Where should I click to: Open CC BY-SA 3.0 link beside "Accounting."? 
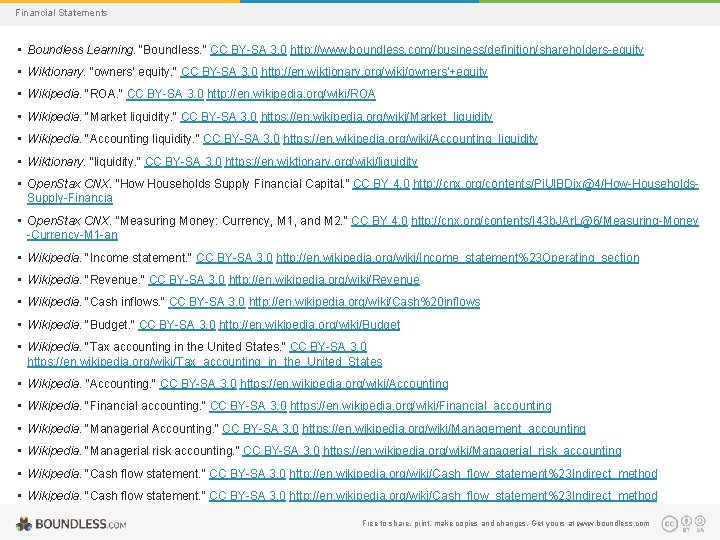coord(198,383)
